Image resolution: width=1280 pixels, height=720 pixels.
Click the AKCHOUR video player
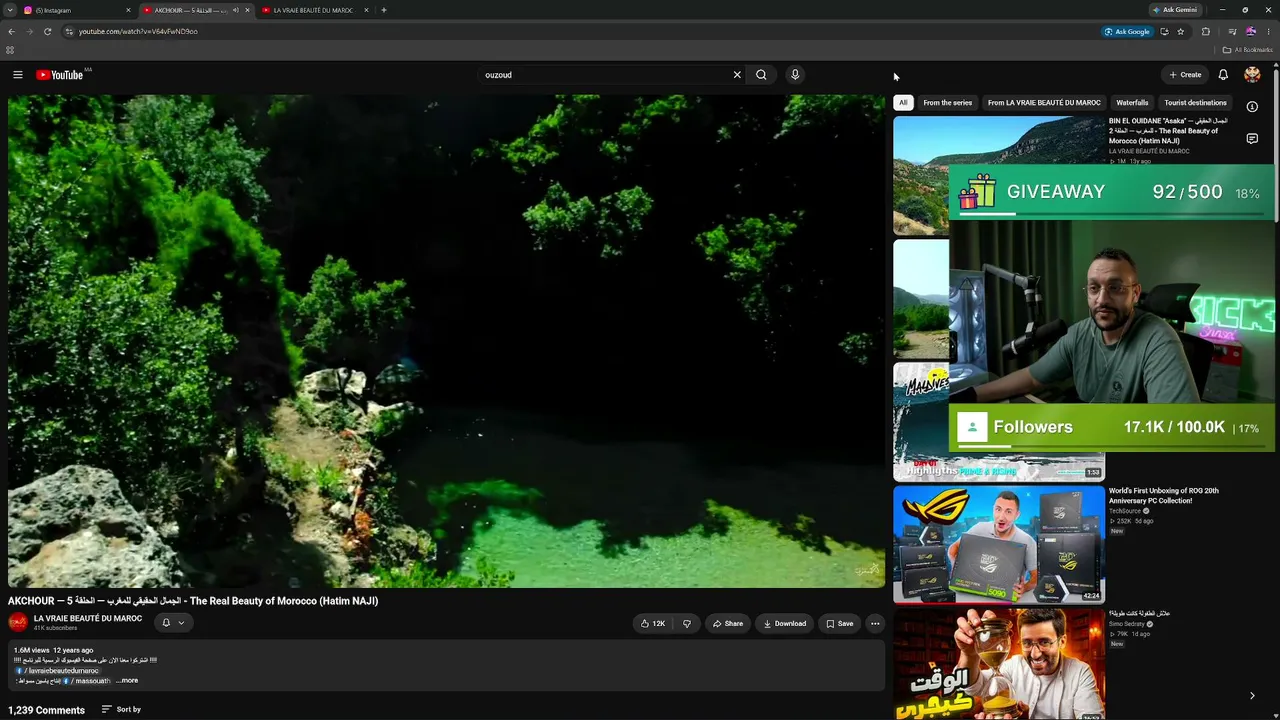click(x=446, y=341)
